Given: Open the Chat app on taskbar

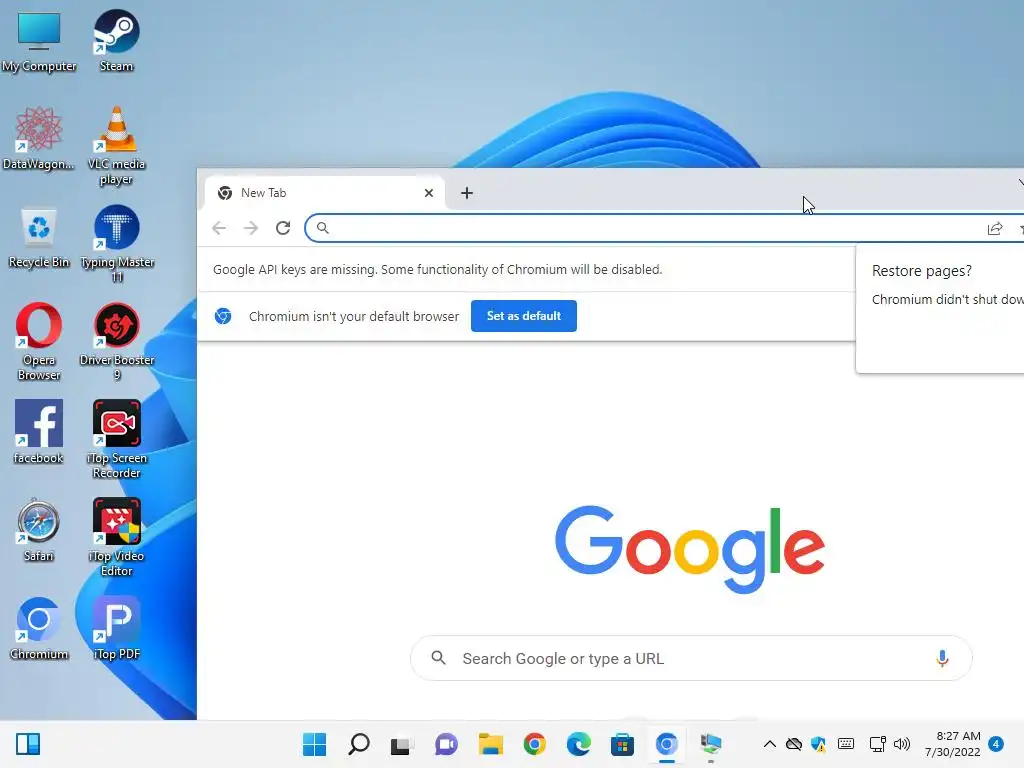Looking at the screenshot, I should coord(446,744).
